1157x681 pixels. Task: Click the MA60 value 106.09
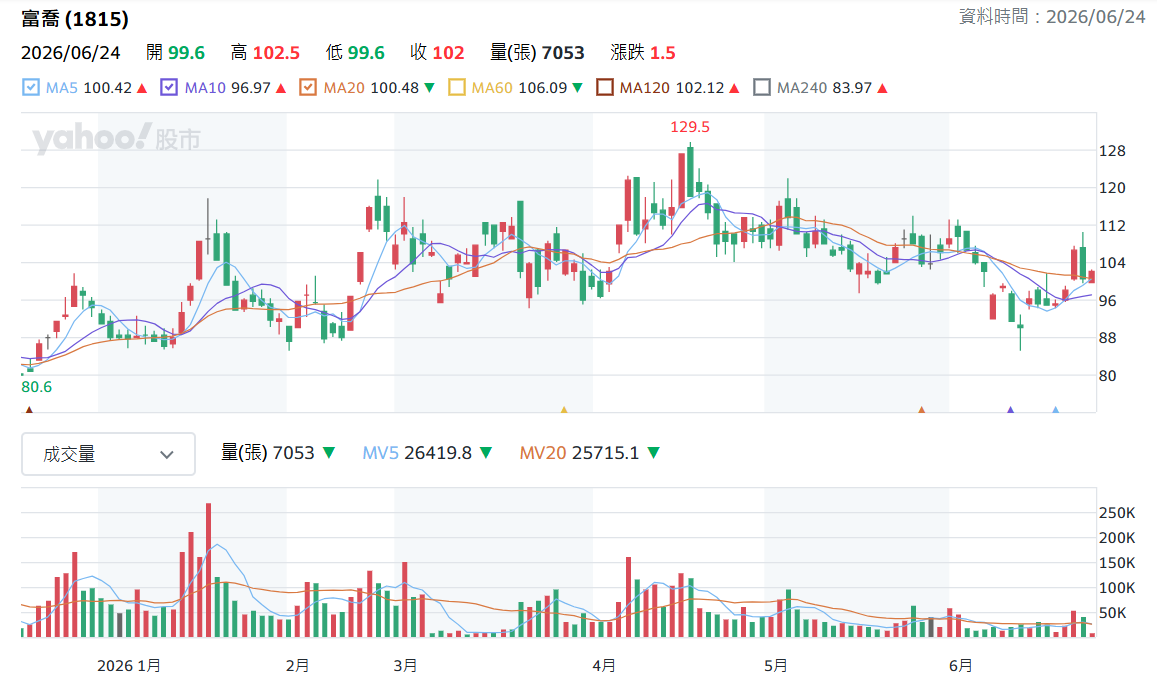coord(543,88)
